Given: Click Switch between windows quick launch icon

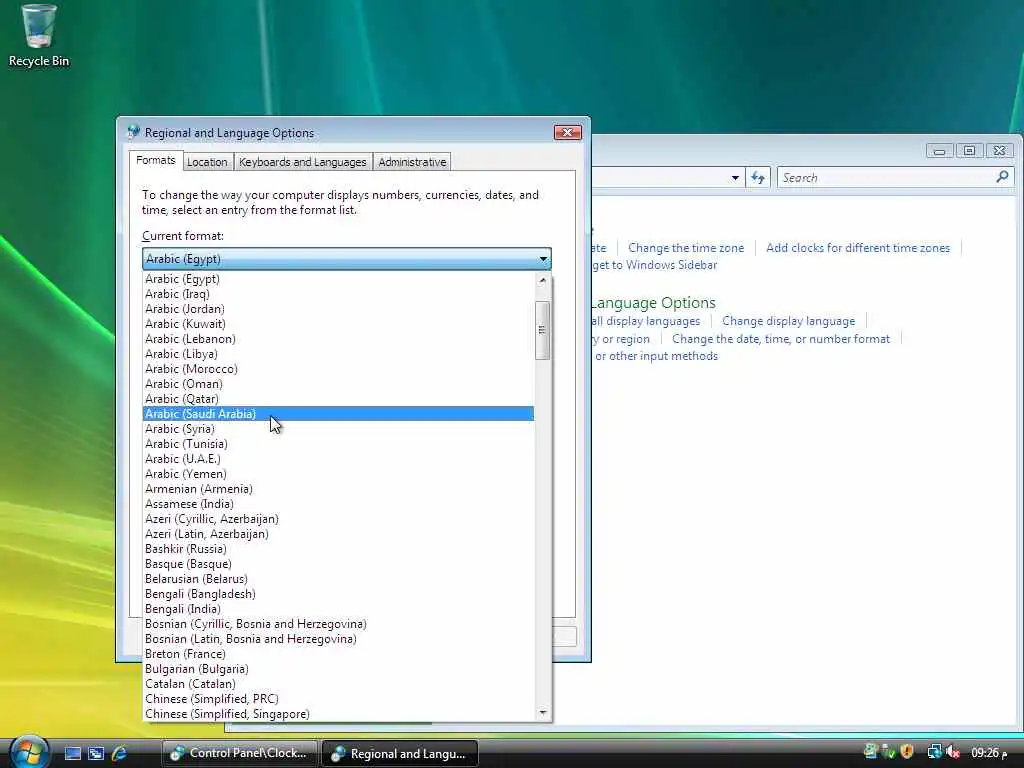Looking at the screenshot, I should point(96,753).
